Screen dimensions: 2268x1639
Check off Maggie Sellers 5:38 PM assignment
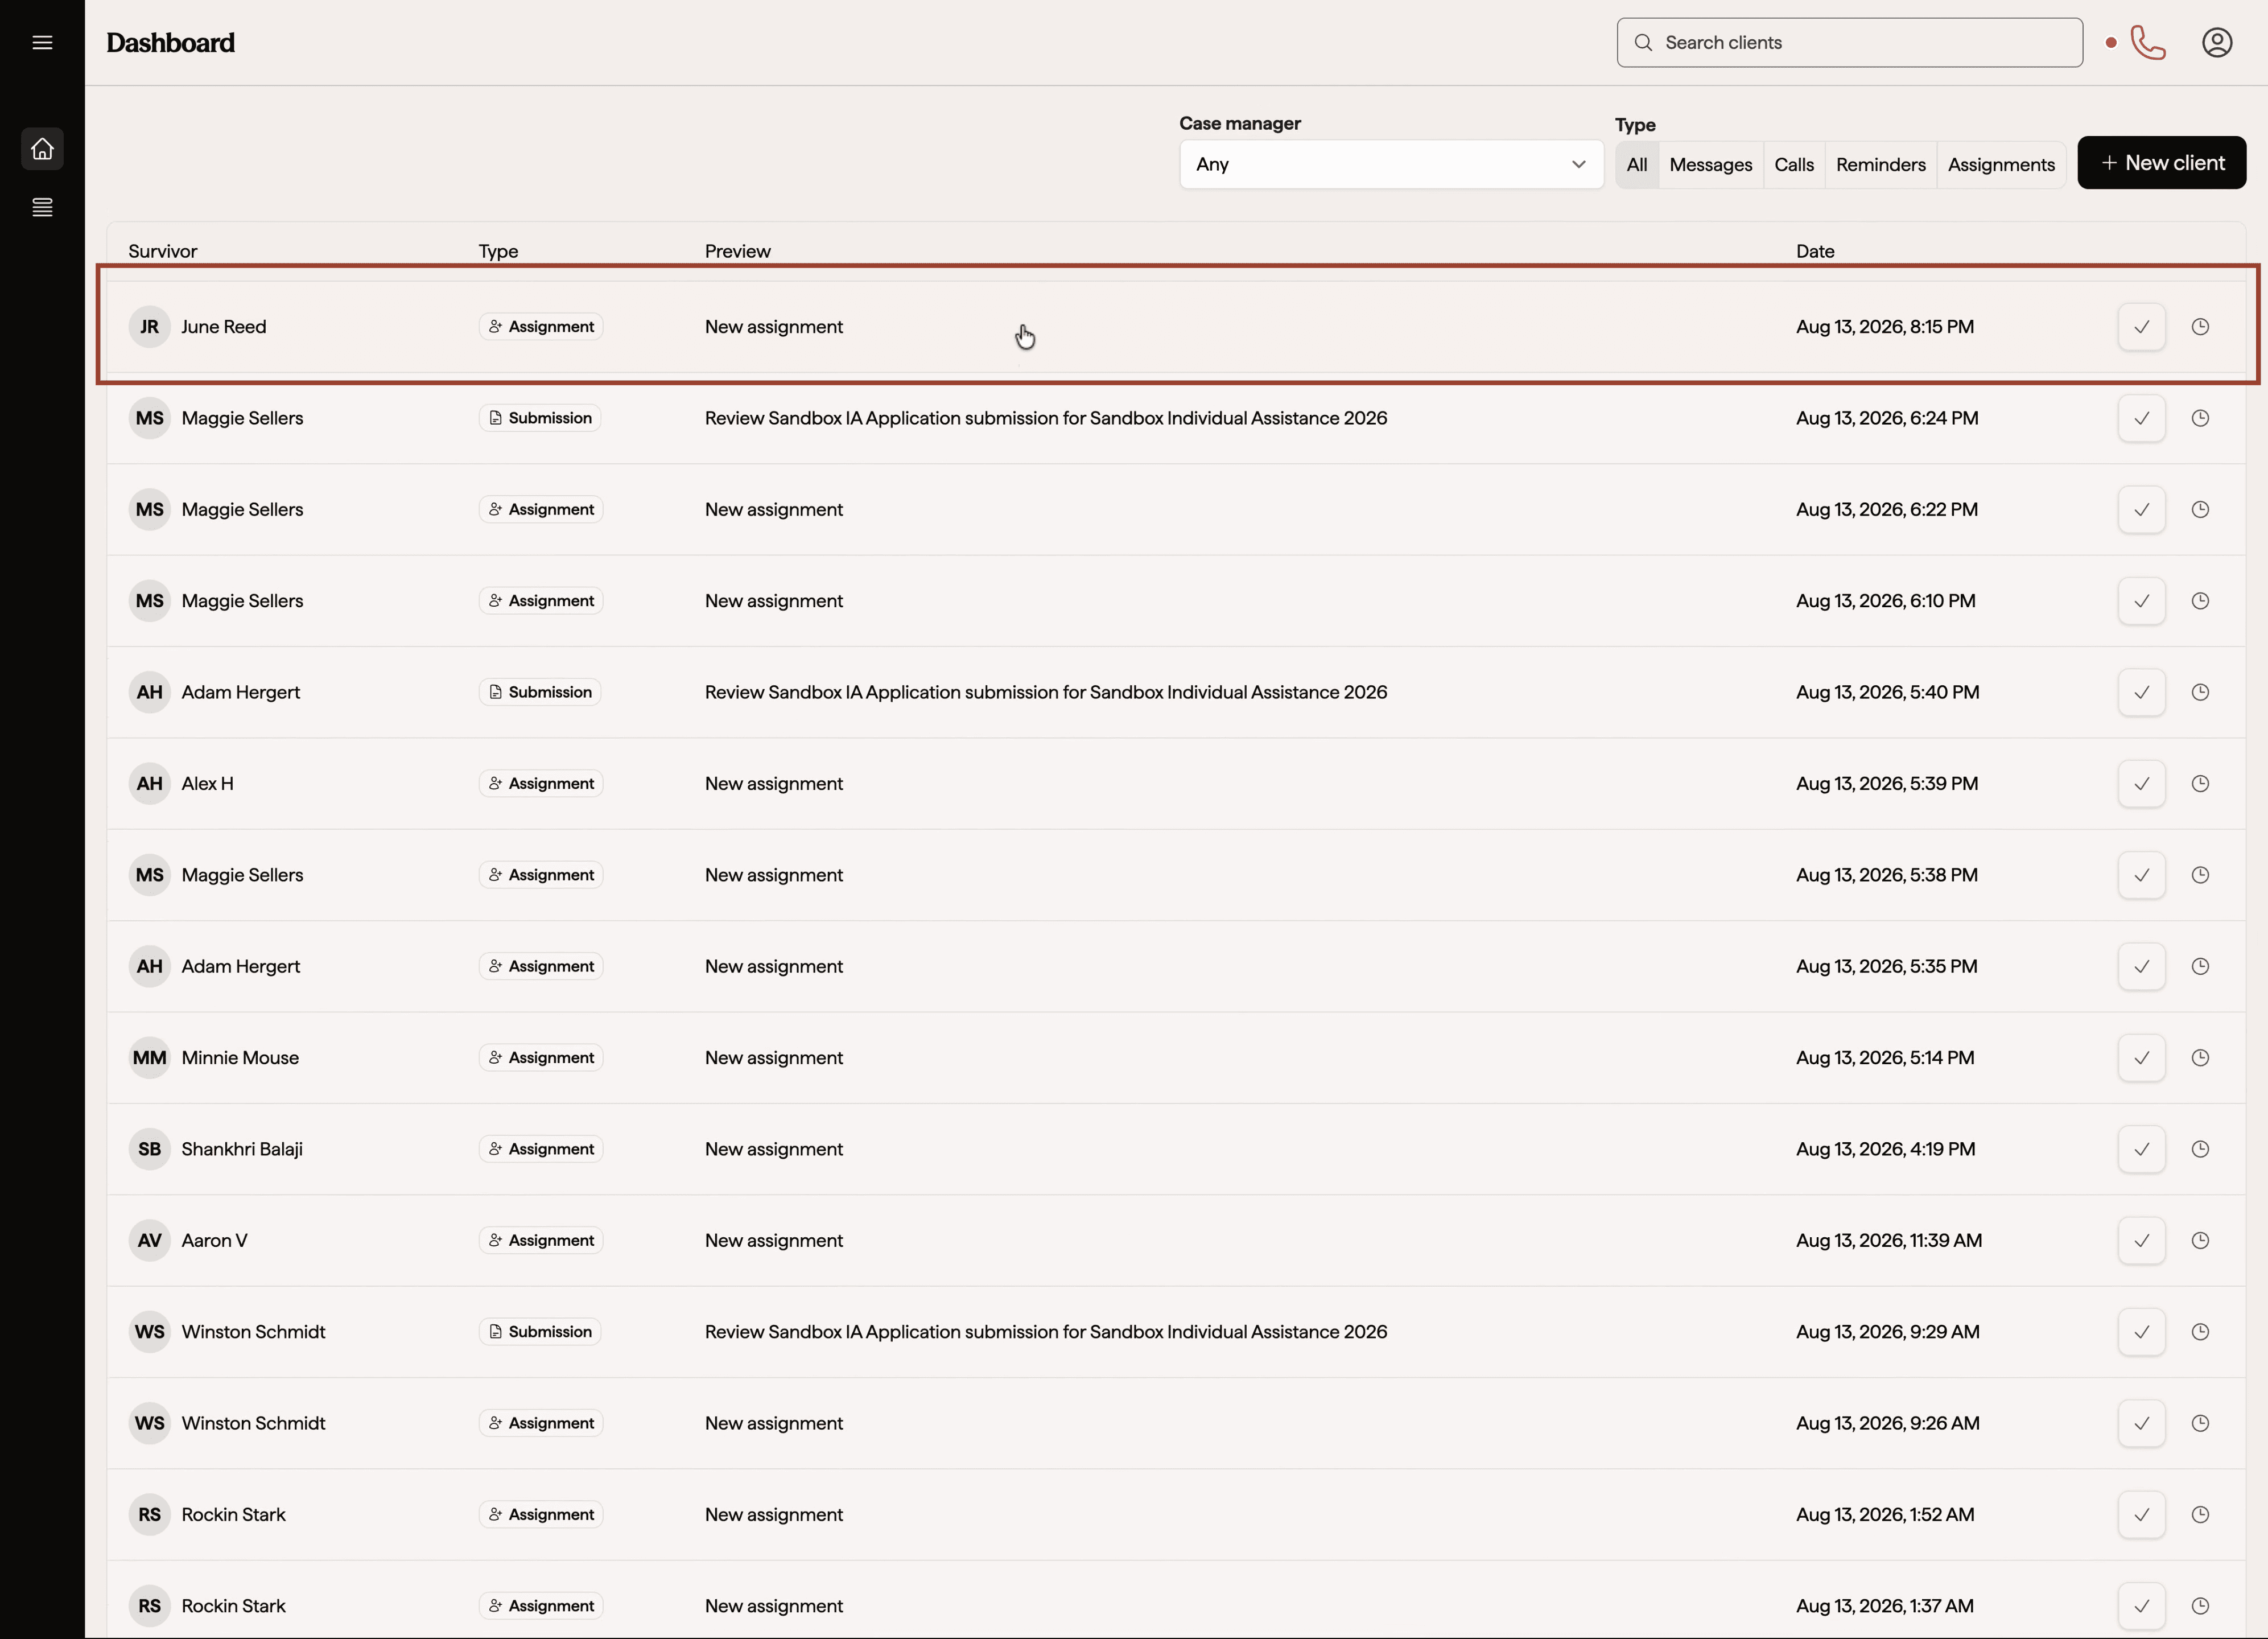pos(2141,875)
